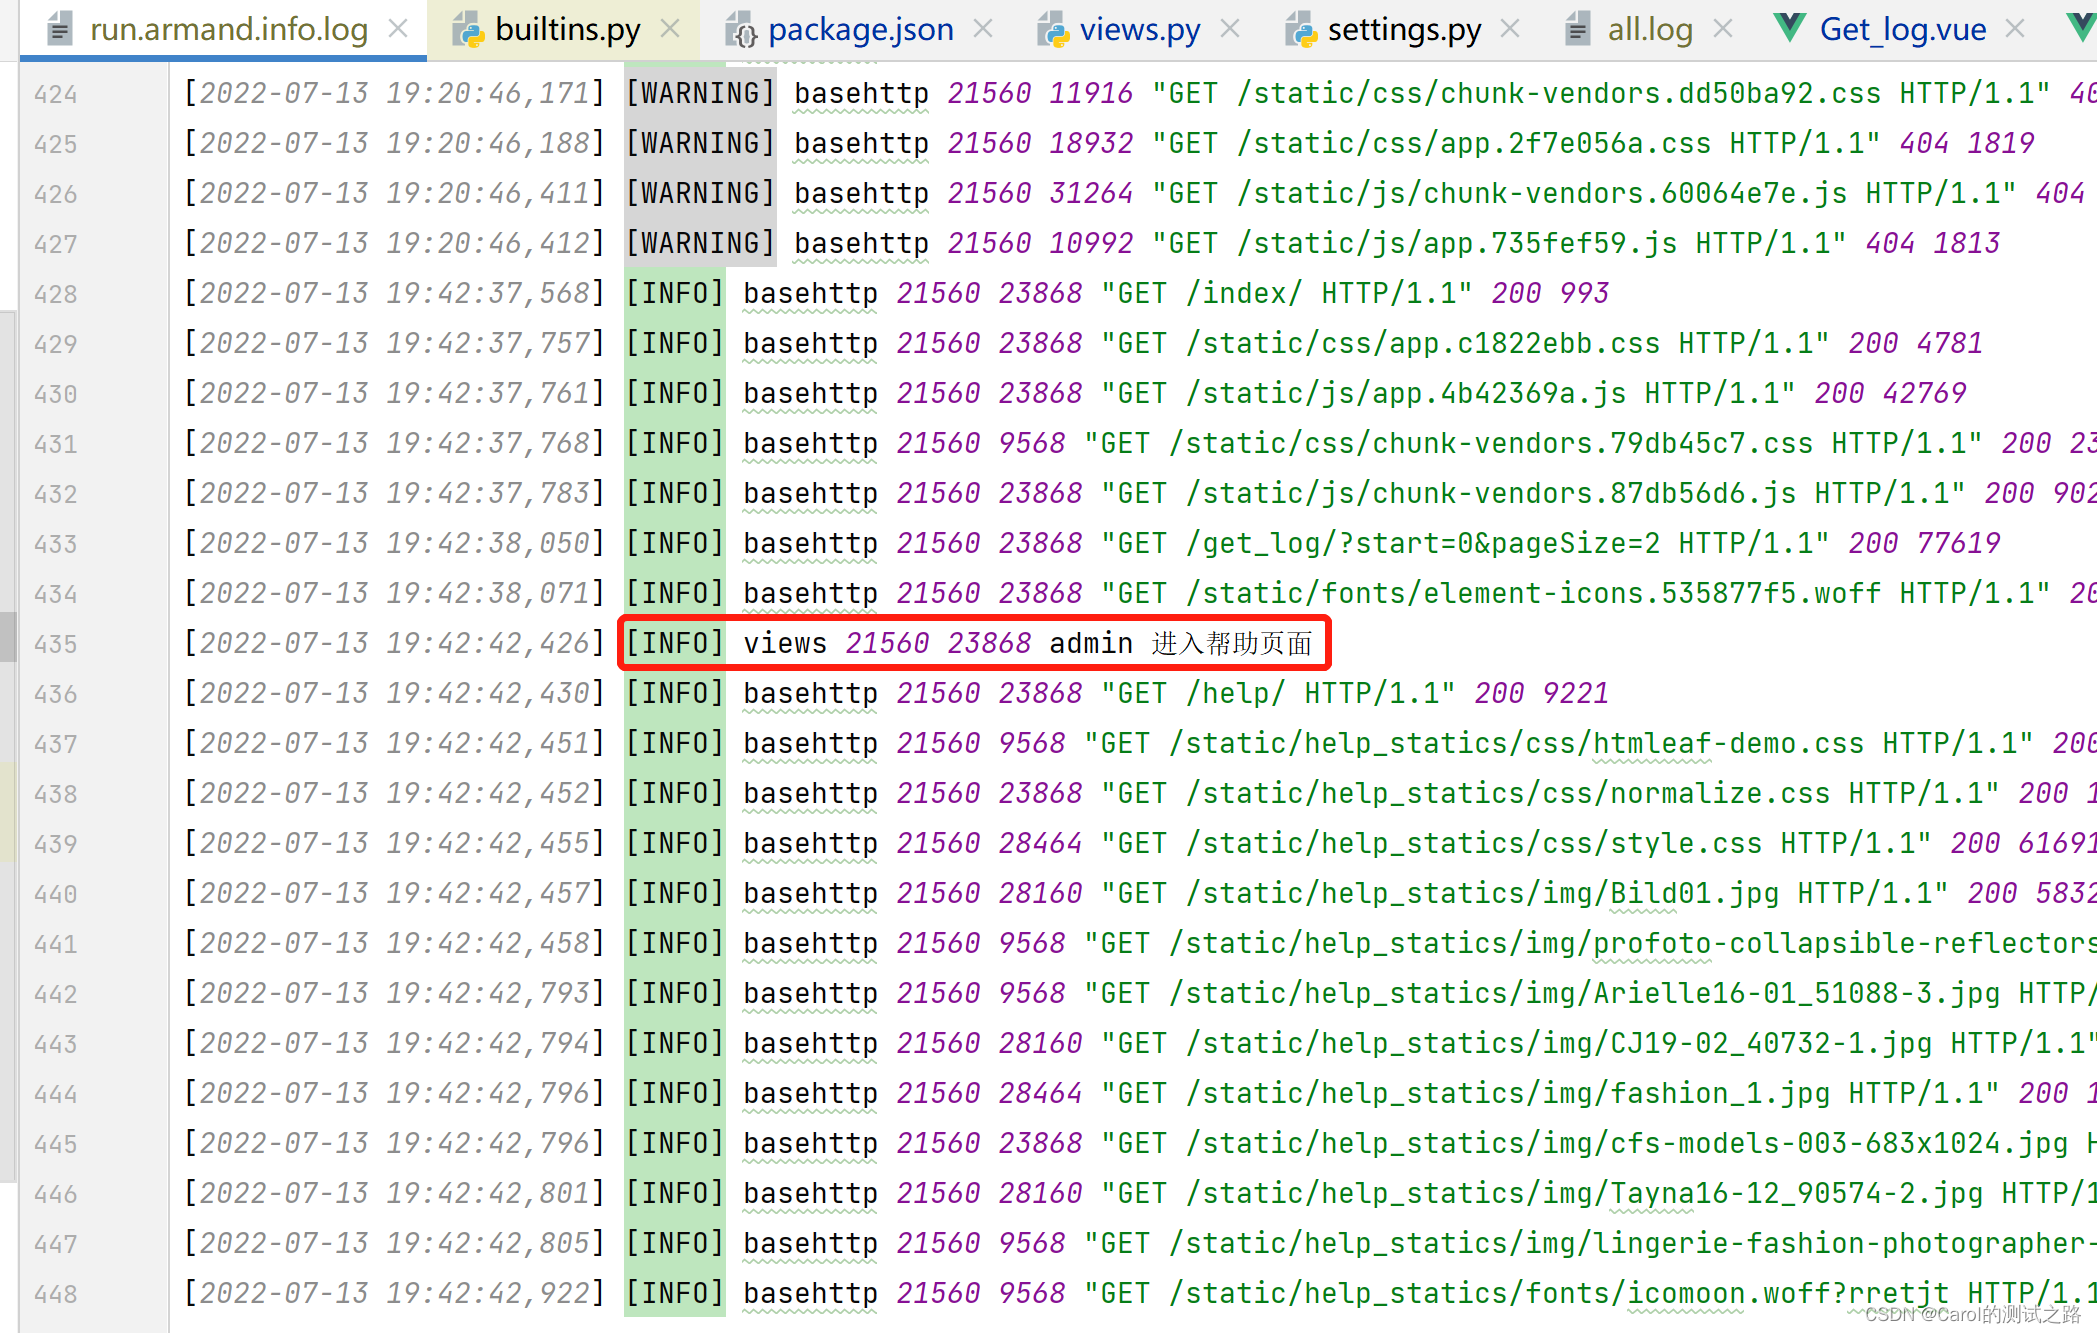Select the settings.py tab
The width and height of the screenshot is (2097, 1333).
point(1404,29)
